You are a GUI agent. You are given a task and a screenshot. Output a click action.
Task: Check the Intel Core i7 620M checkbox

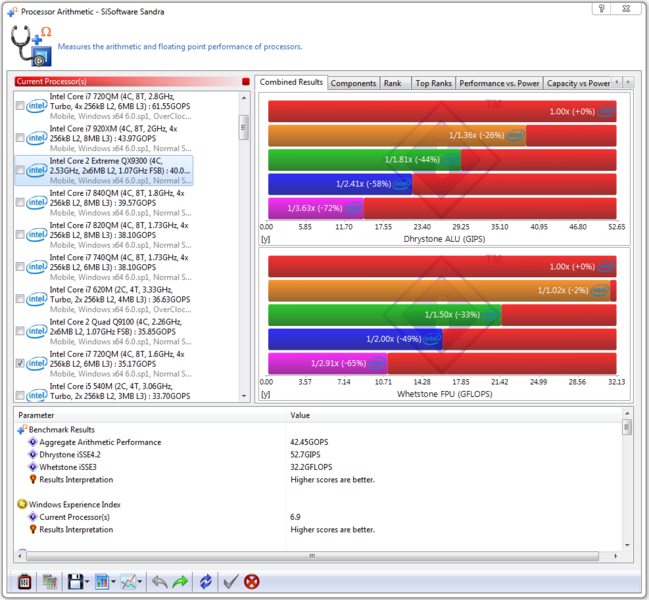[x=19, y=299]
